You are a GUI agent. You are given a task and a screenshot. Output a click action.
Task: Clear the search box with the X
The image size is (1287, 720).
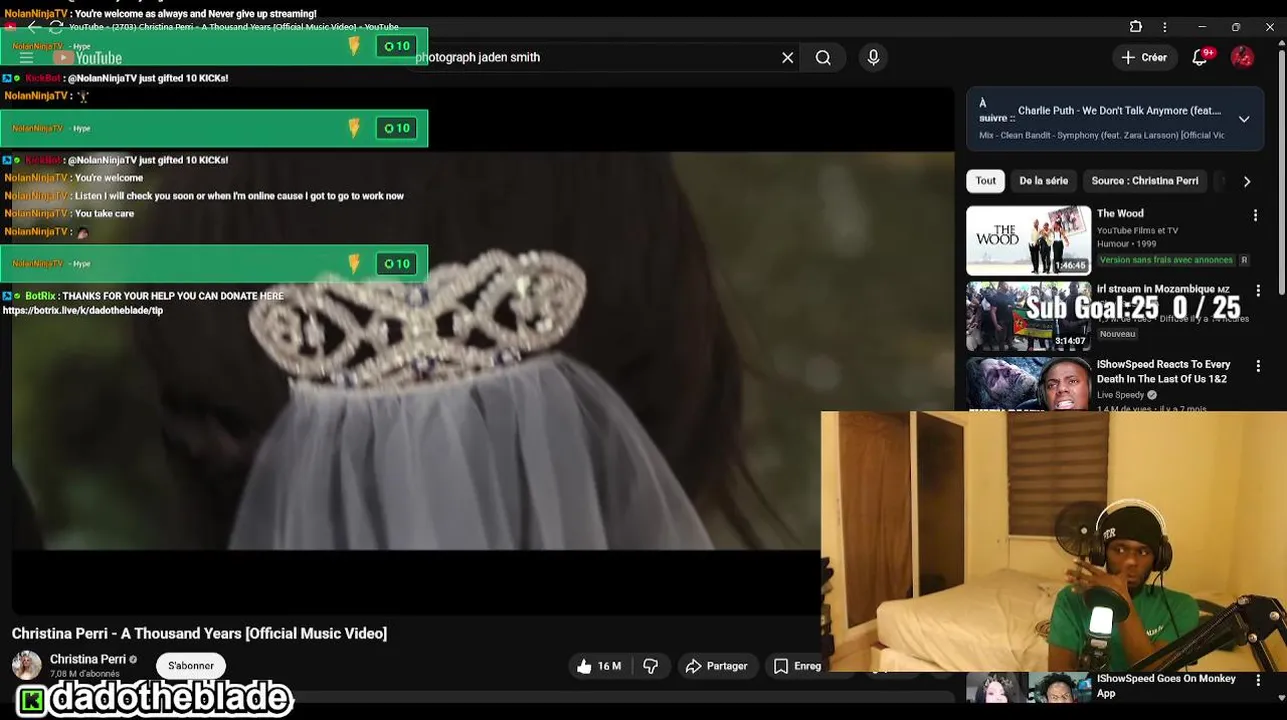click(x=788, y=58)
